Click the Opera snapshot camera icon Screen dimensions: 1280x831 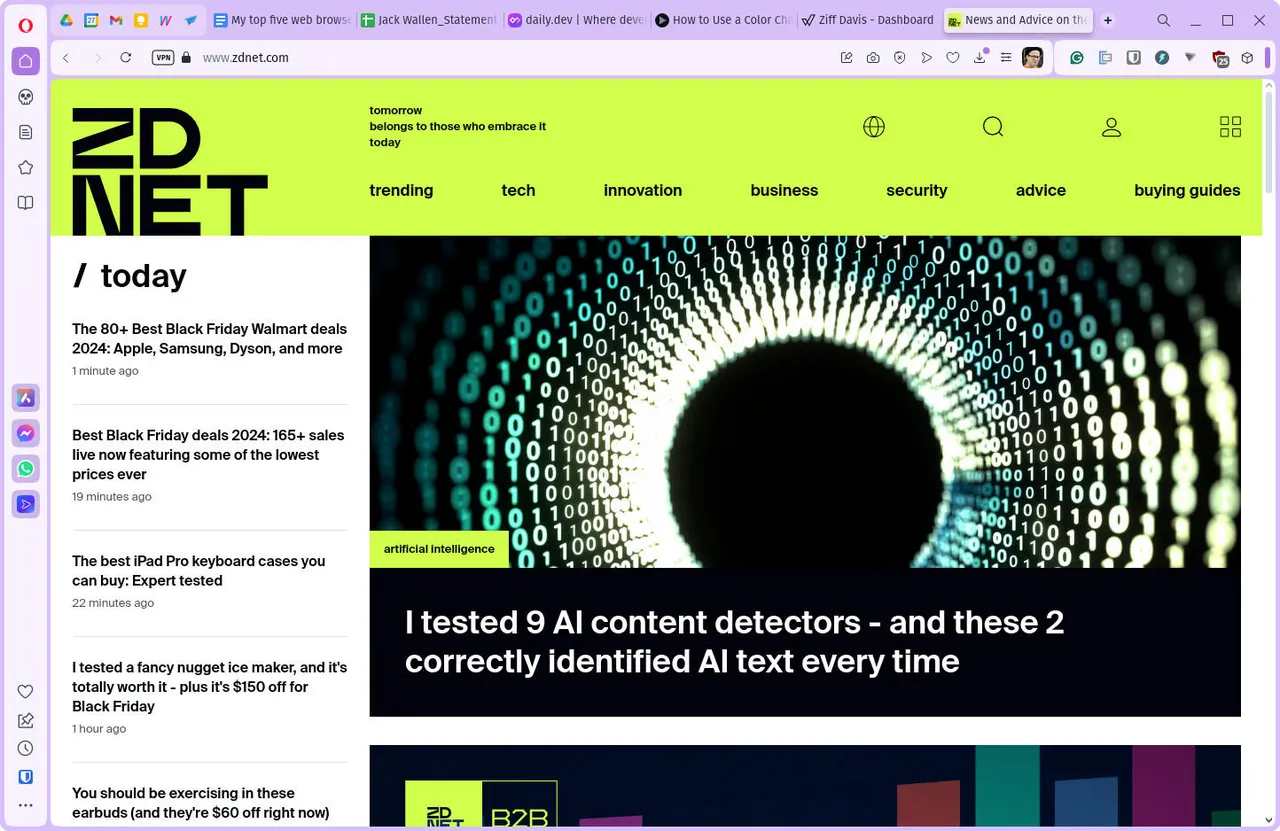click(x=873, y=58)
